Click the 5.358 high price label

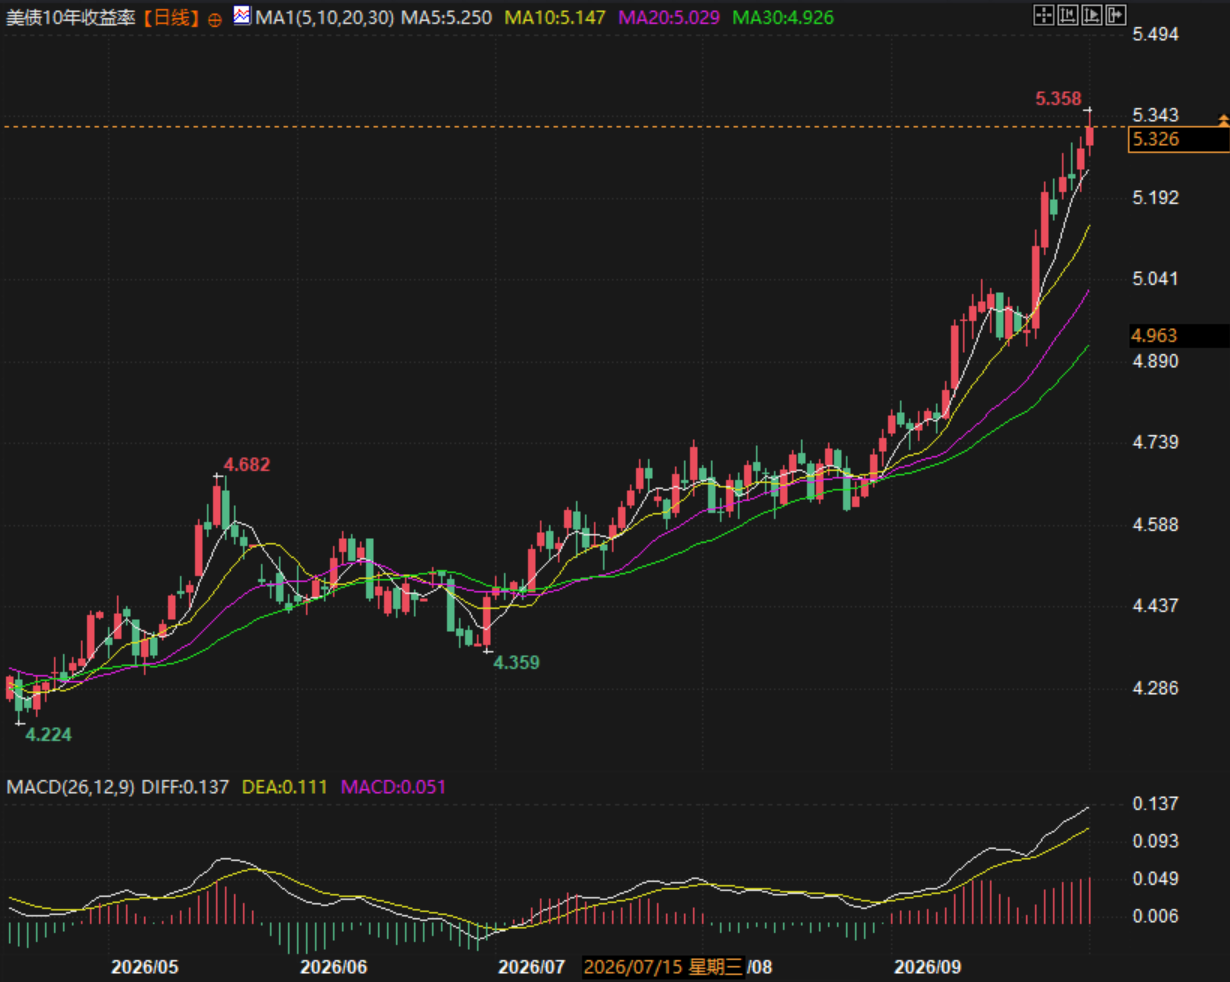click(1058, 98)
